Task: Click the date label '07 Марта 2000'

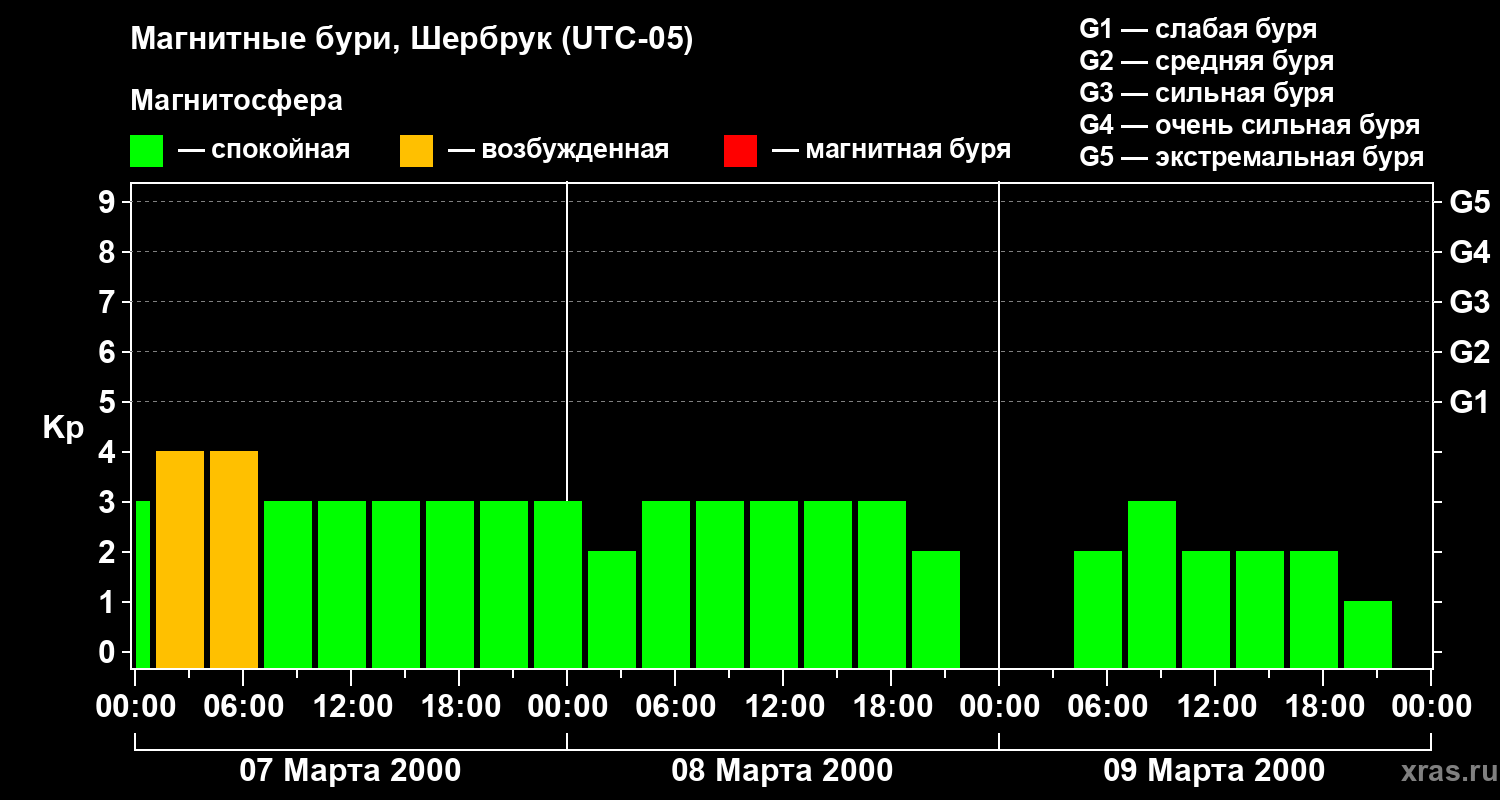Action: coord(350,771)
